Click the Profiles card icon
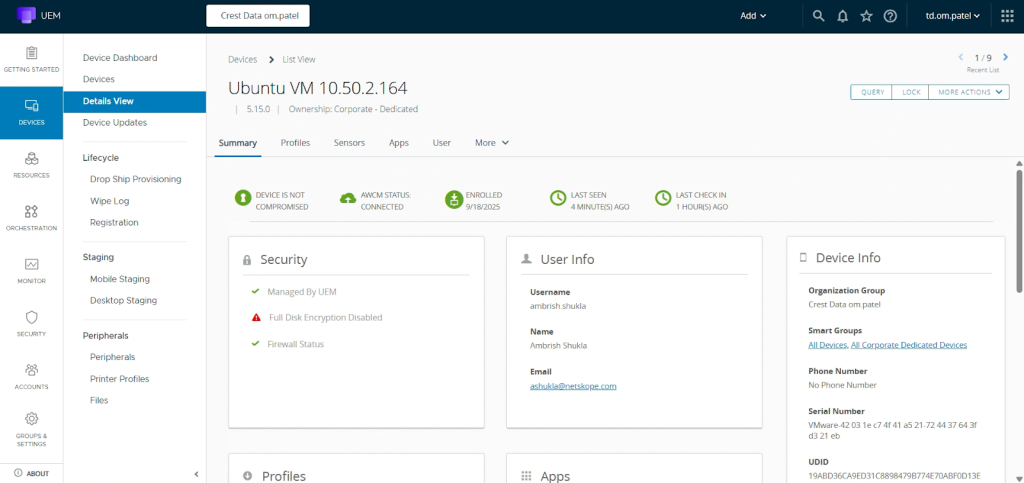The width and height of the screenshot is (1024, 483). 248,476
